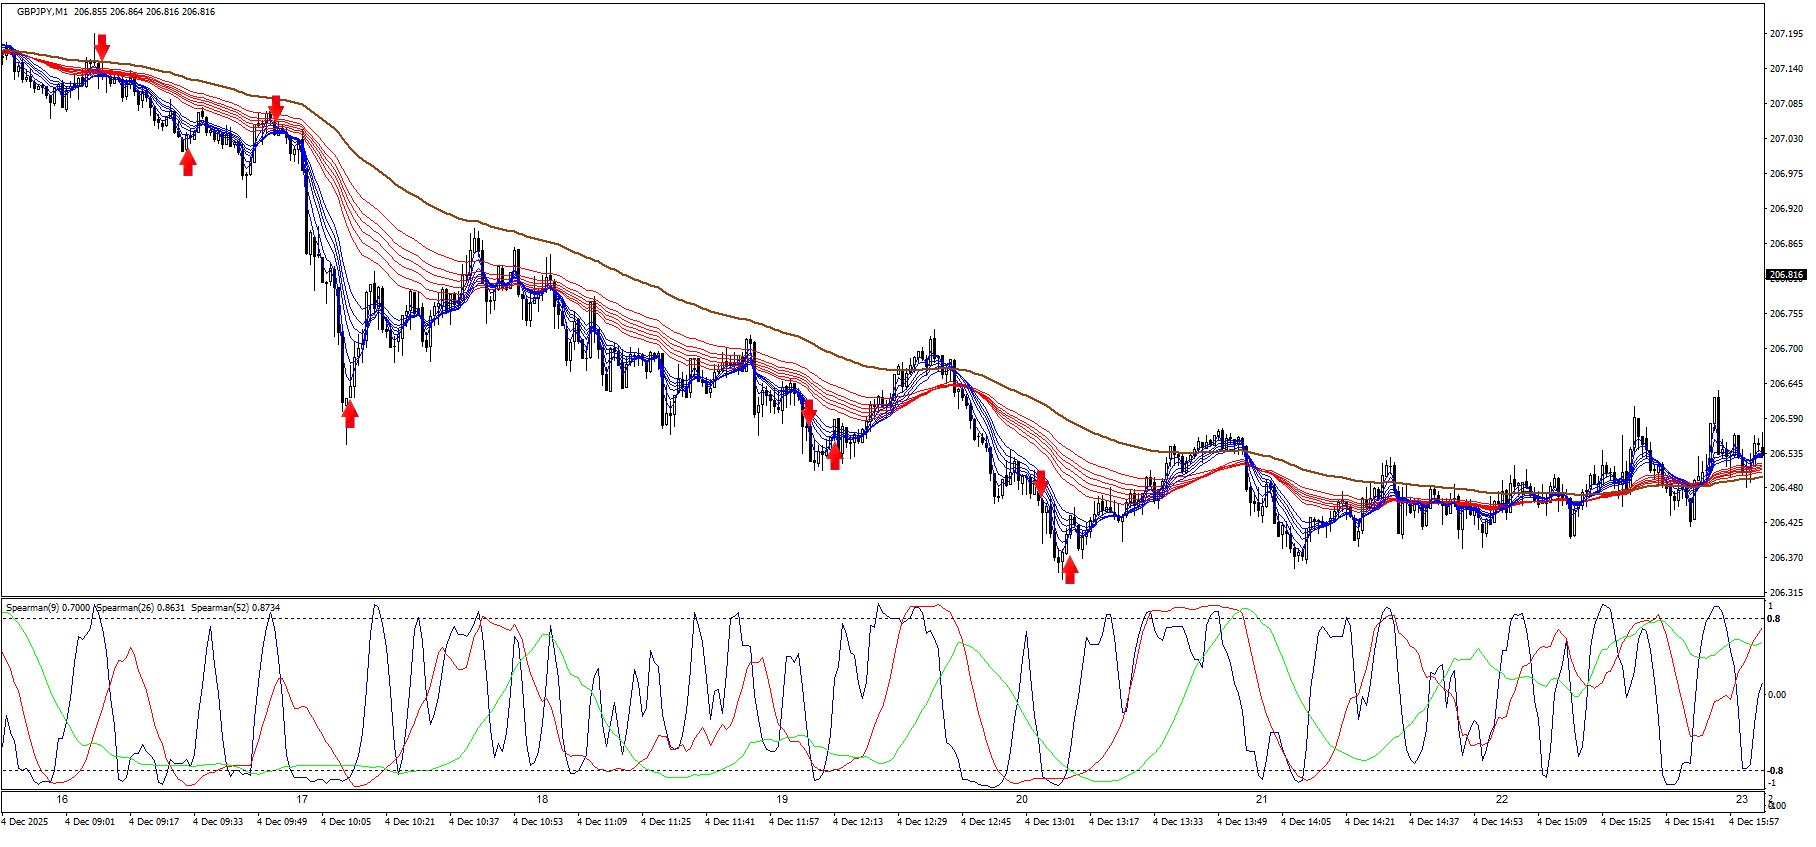The height and width of the screenshot is (847, 1816).
Task: Click hour marker 16 on the timeline
Action: tap(62, 799)
